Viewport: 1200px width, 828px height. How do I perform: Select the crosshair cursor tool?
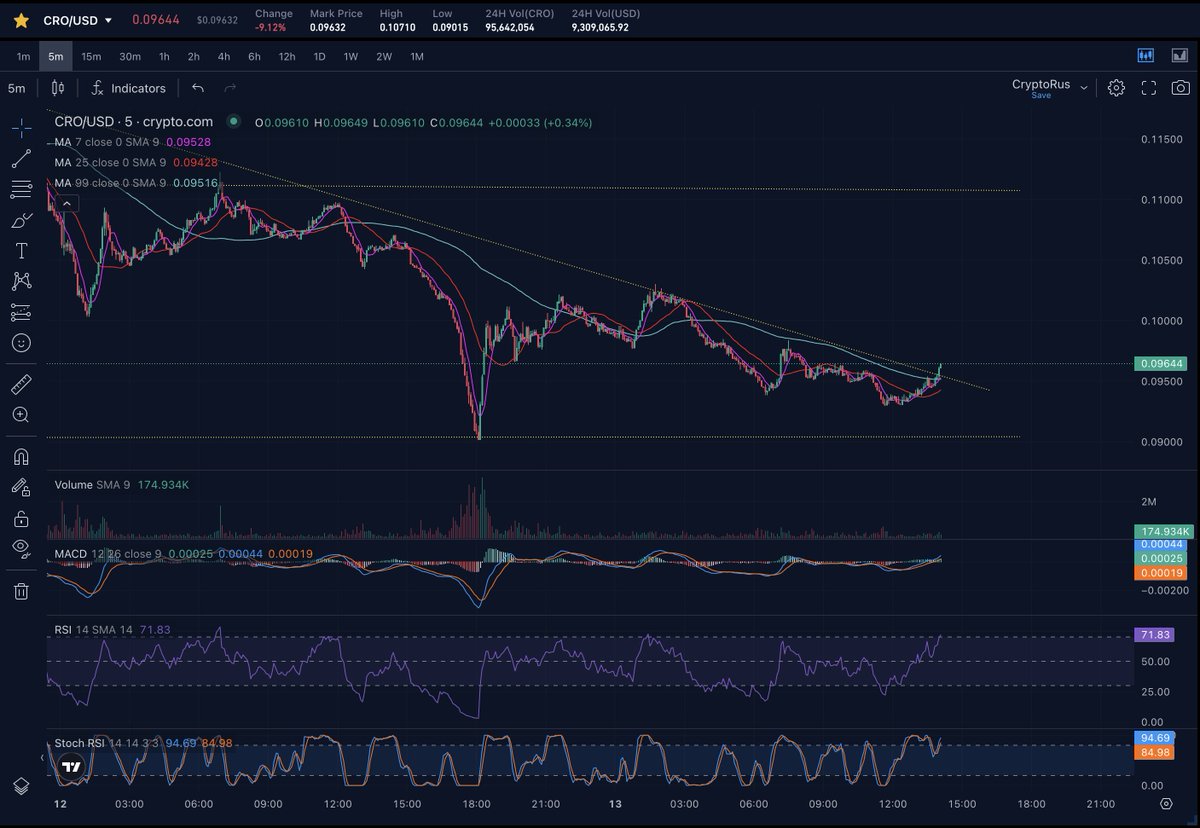(x=21, y=127)
